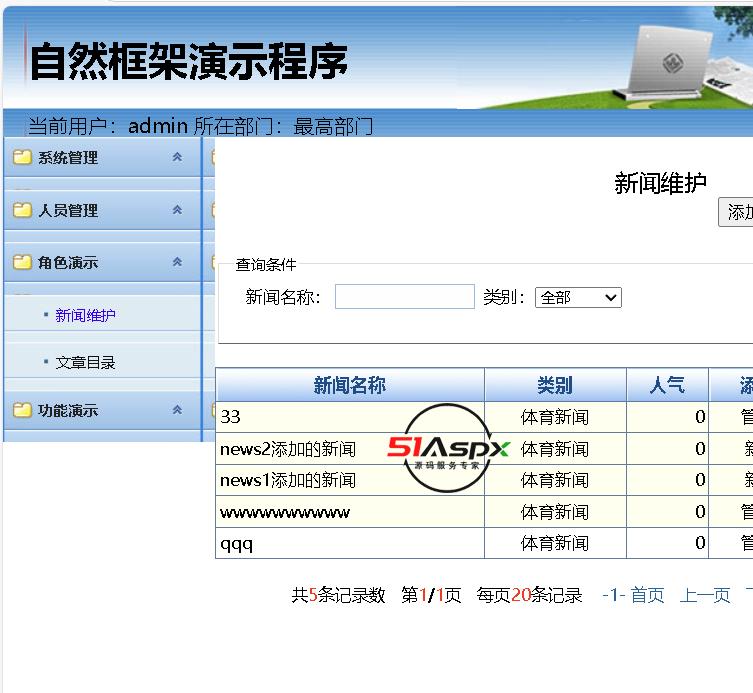Image resolution: width=753 pixels, height=693 pixels.
Task: Select the news row named qqq
Action: pyautogui.click(x=237, y=543)
